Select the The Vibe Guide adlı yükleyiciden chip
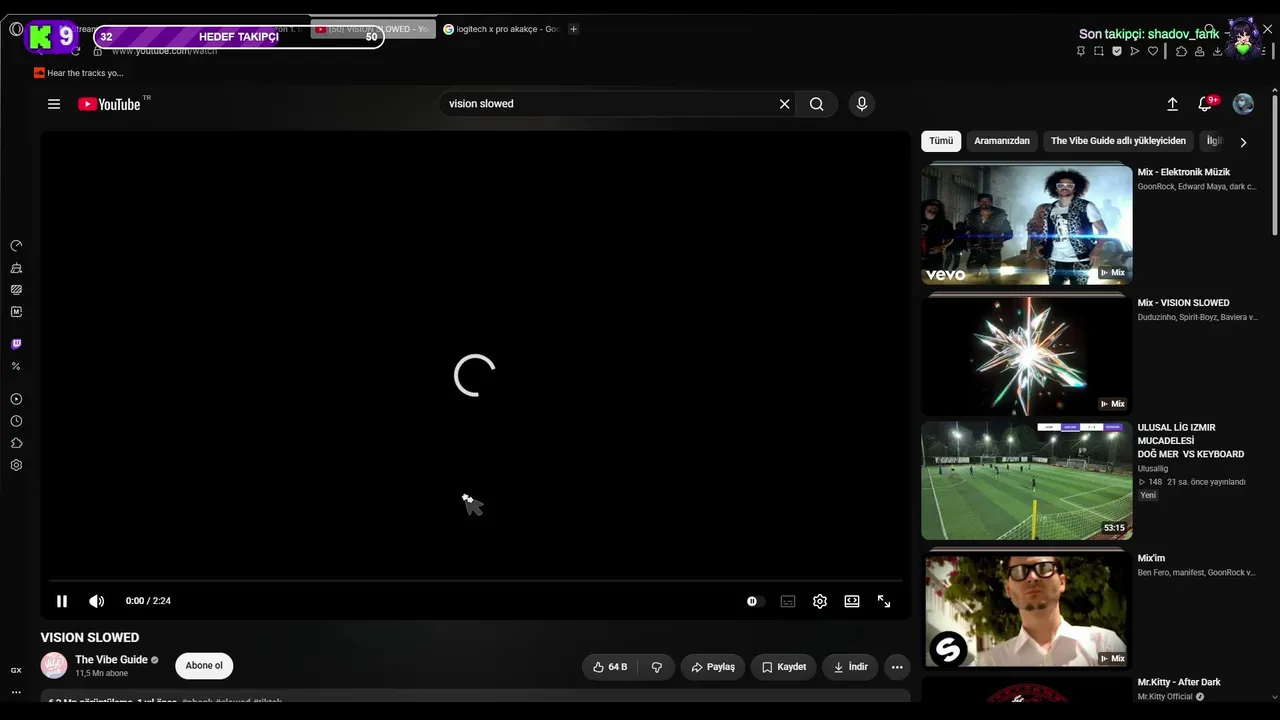 (x=1118, y=141)
